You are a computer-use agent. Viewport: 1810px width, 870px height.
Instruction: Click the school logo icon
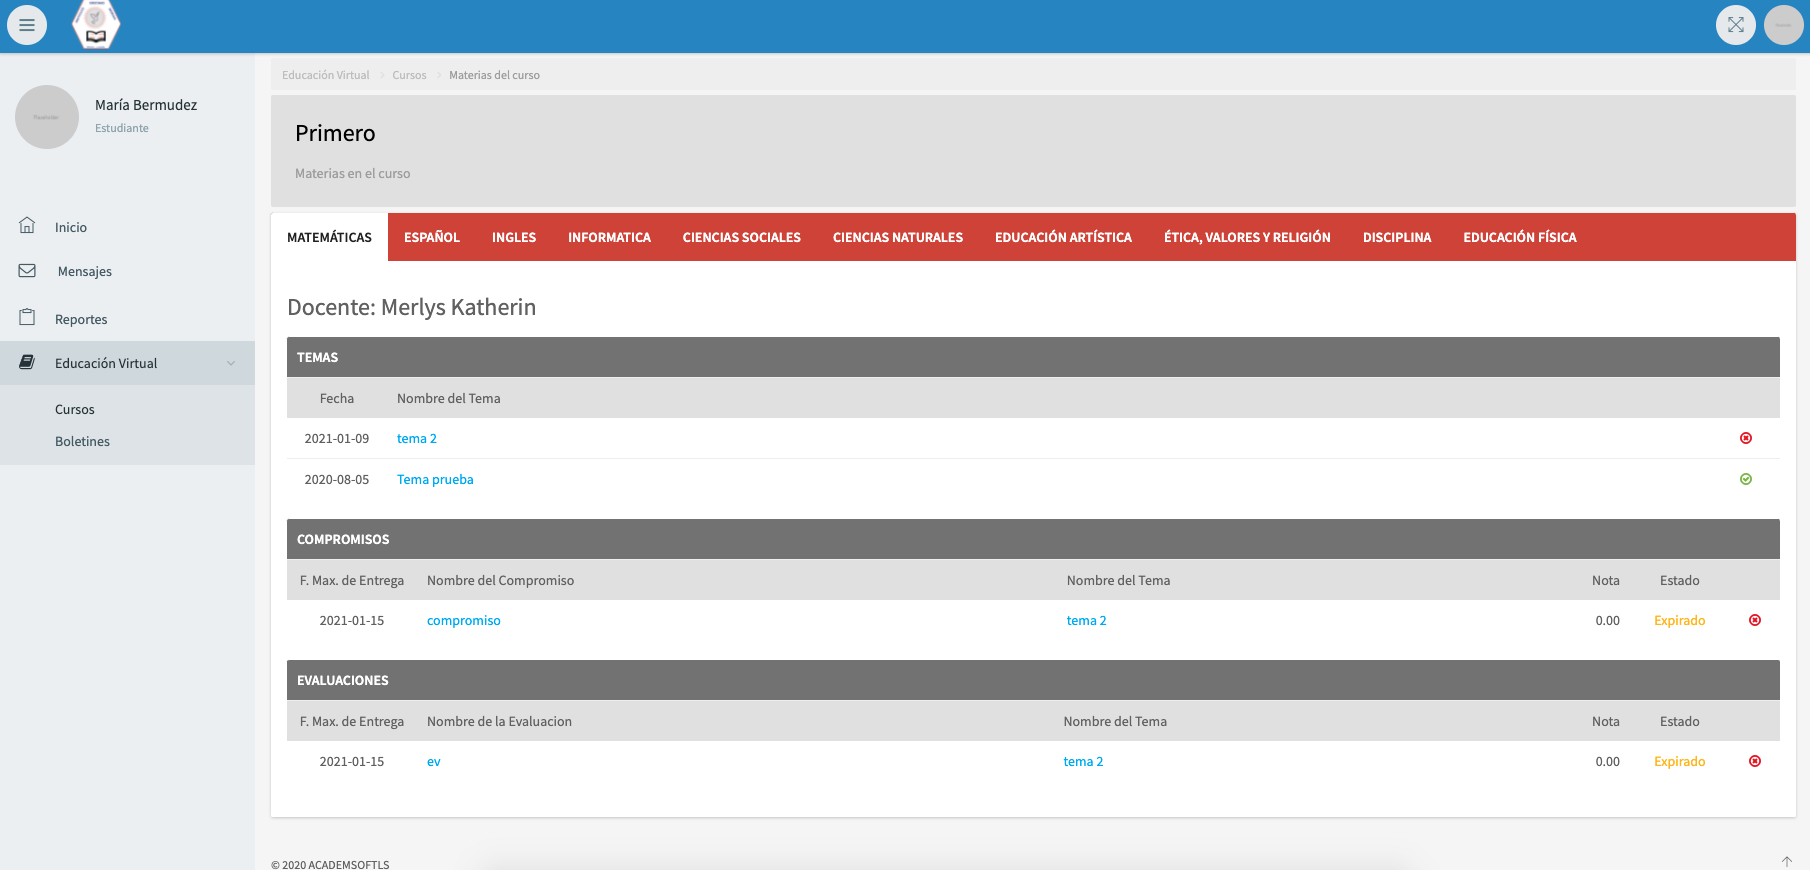pos(96,25)
